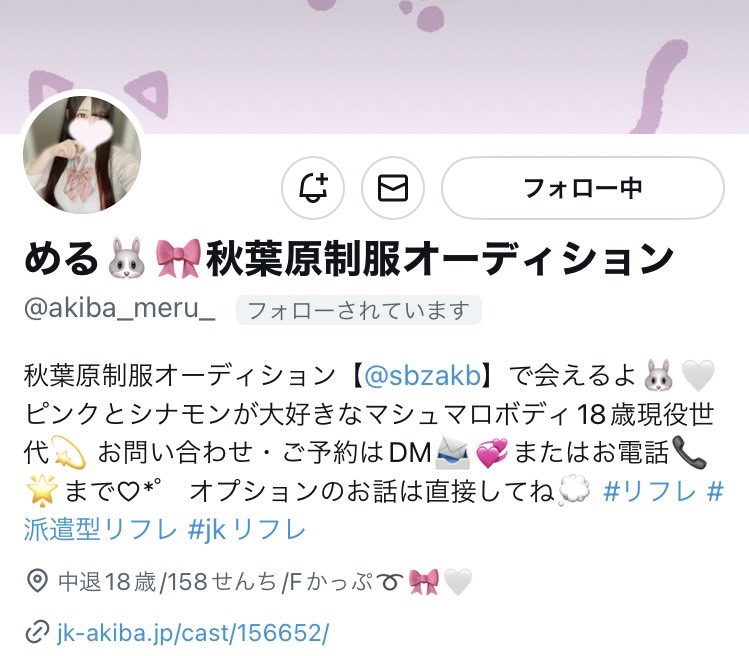The height and width of the screenshot is (656, 749).
Task: Tap the 派遣型リフレ hashtag text
Action: (100, 530)
